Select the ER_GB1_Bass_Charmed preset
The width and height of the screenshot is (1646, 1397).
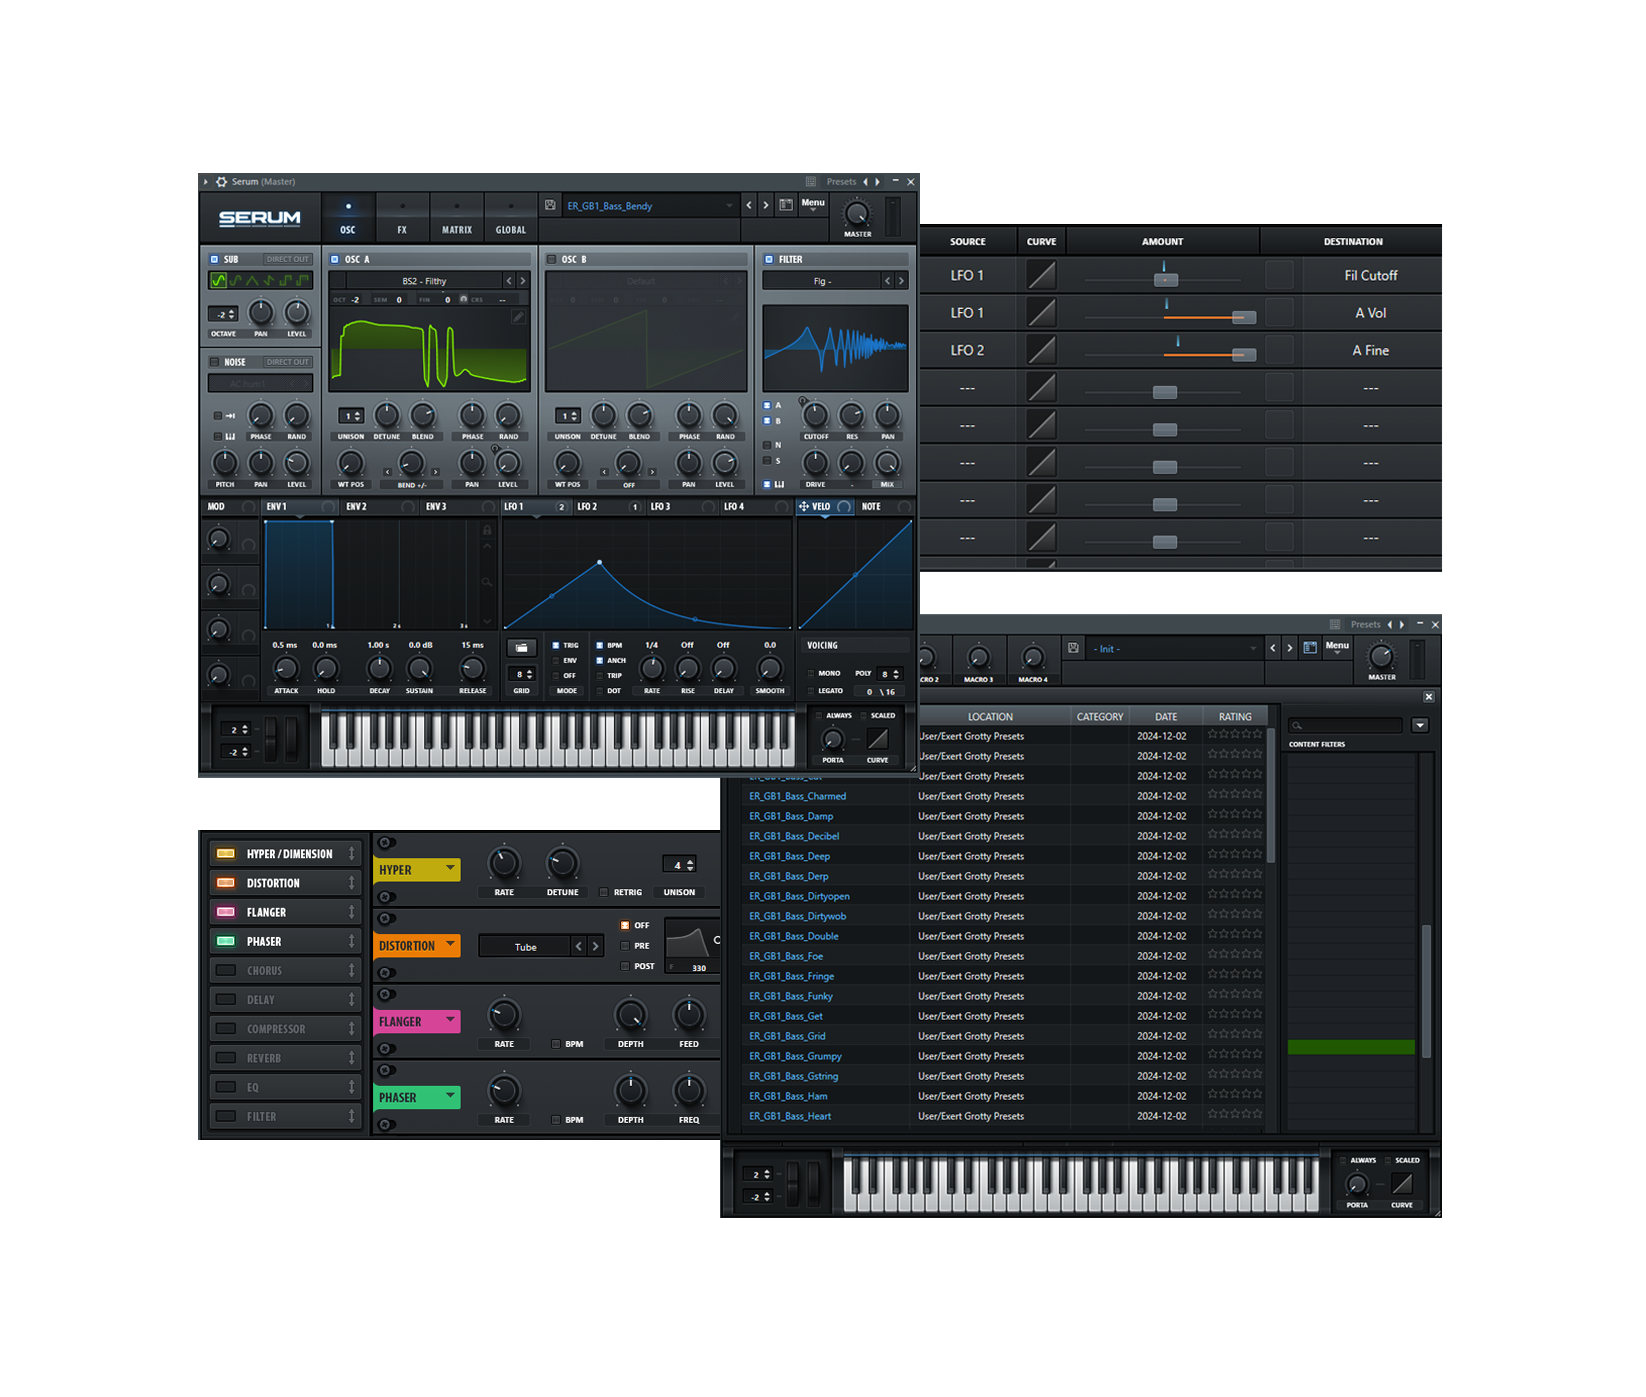pyautogui.click(x=797, y=796)
